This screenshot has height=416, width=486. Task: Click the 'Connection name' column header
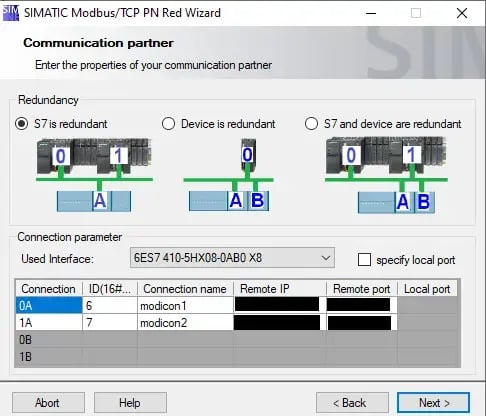[185, 289]
